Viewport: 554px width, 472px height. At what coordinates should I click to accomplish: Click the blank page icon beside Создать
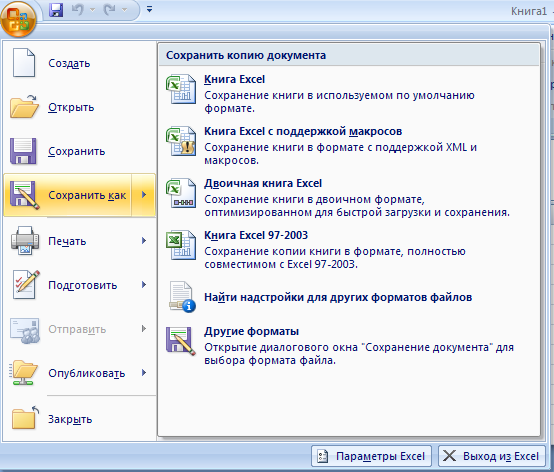coord(24,63)
